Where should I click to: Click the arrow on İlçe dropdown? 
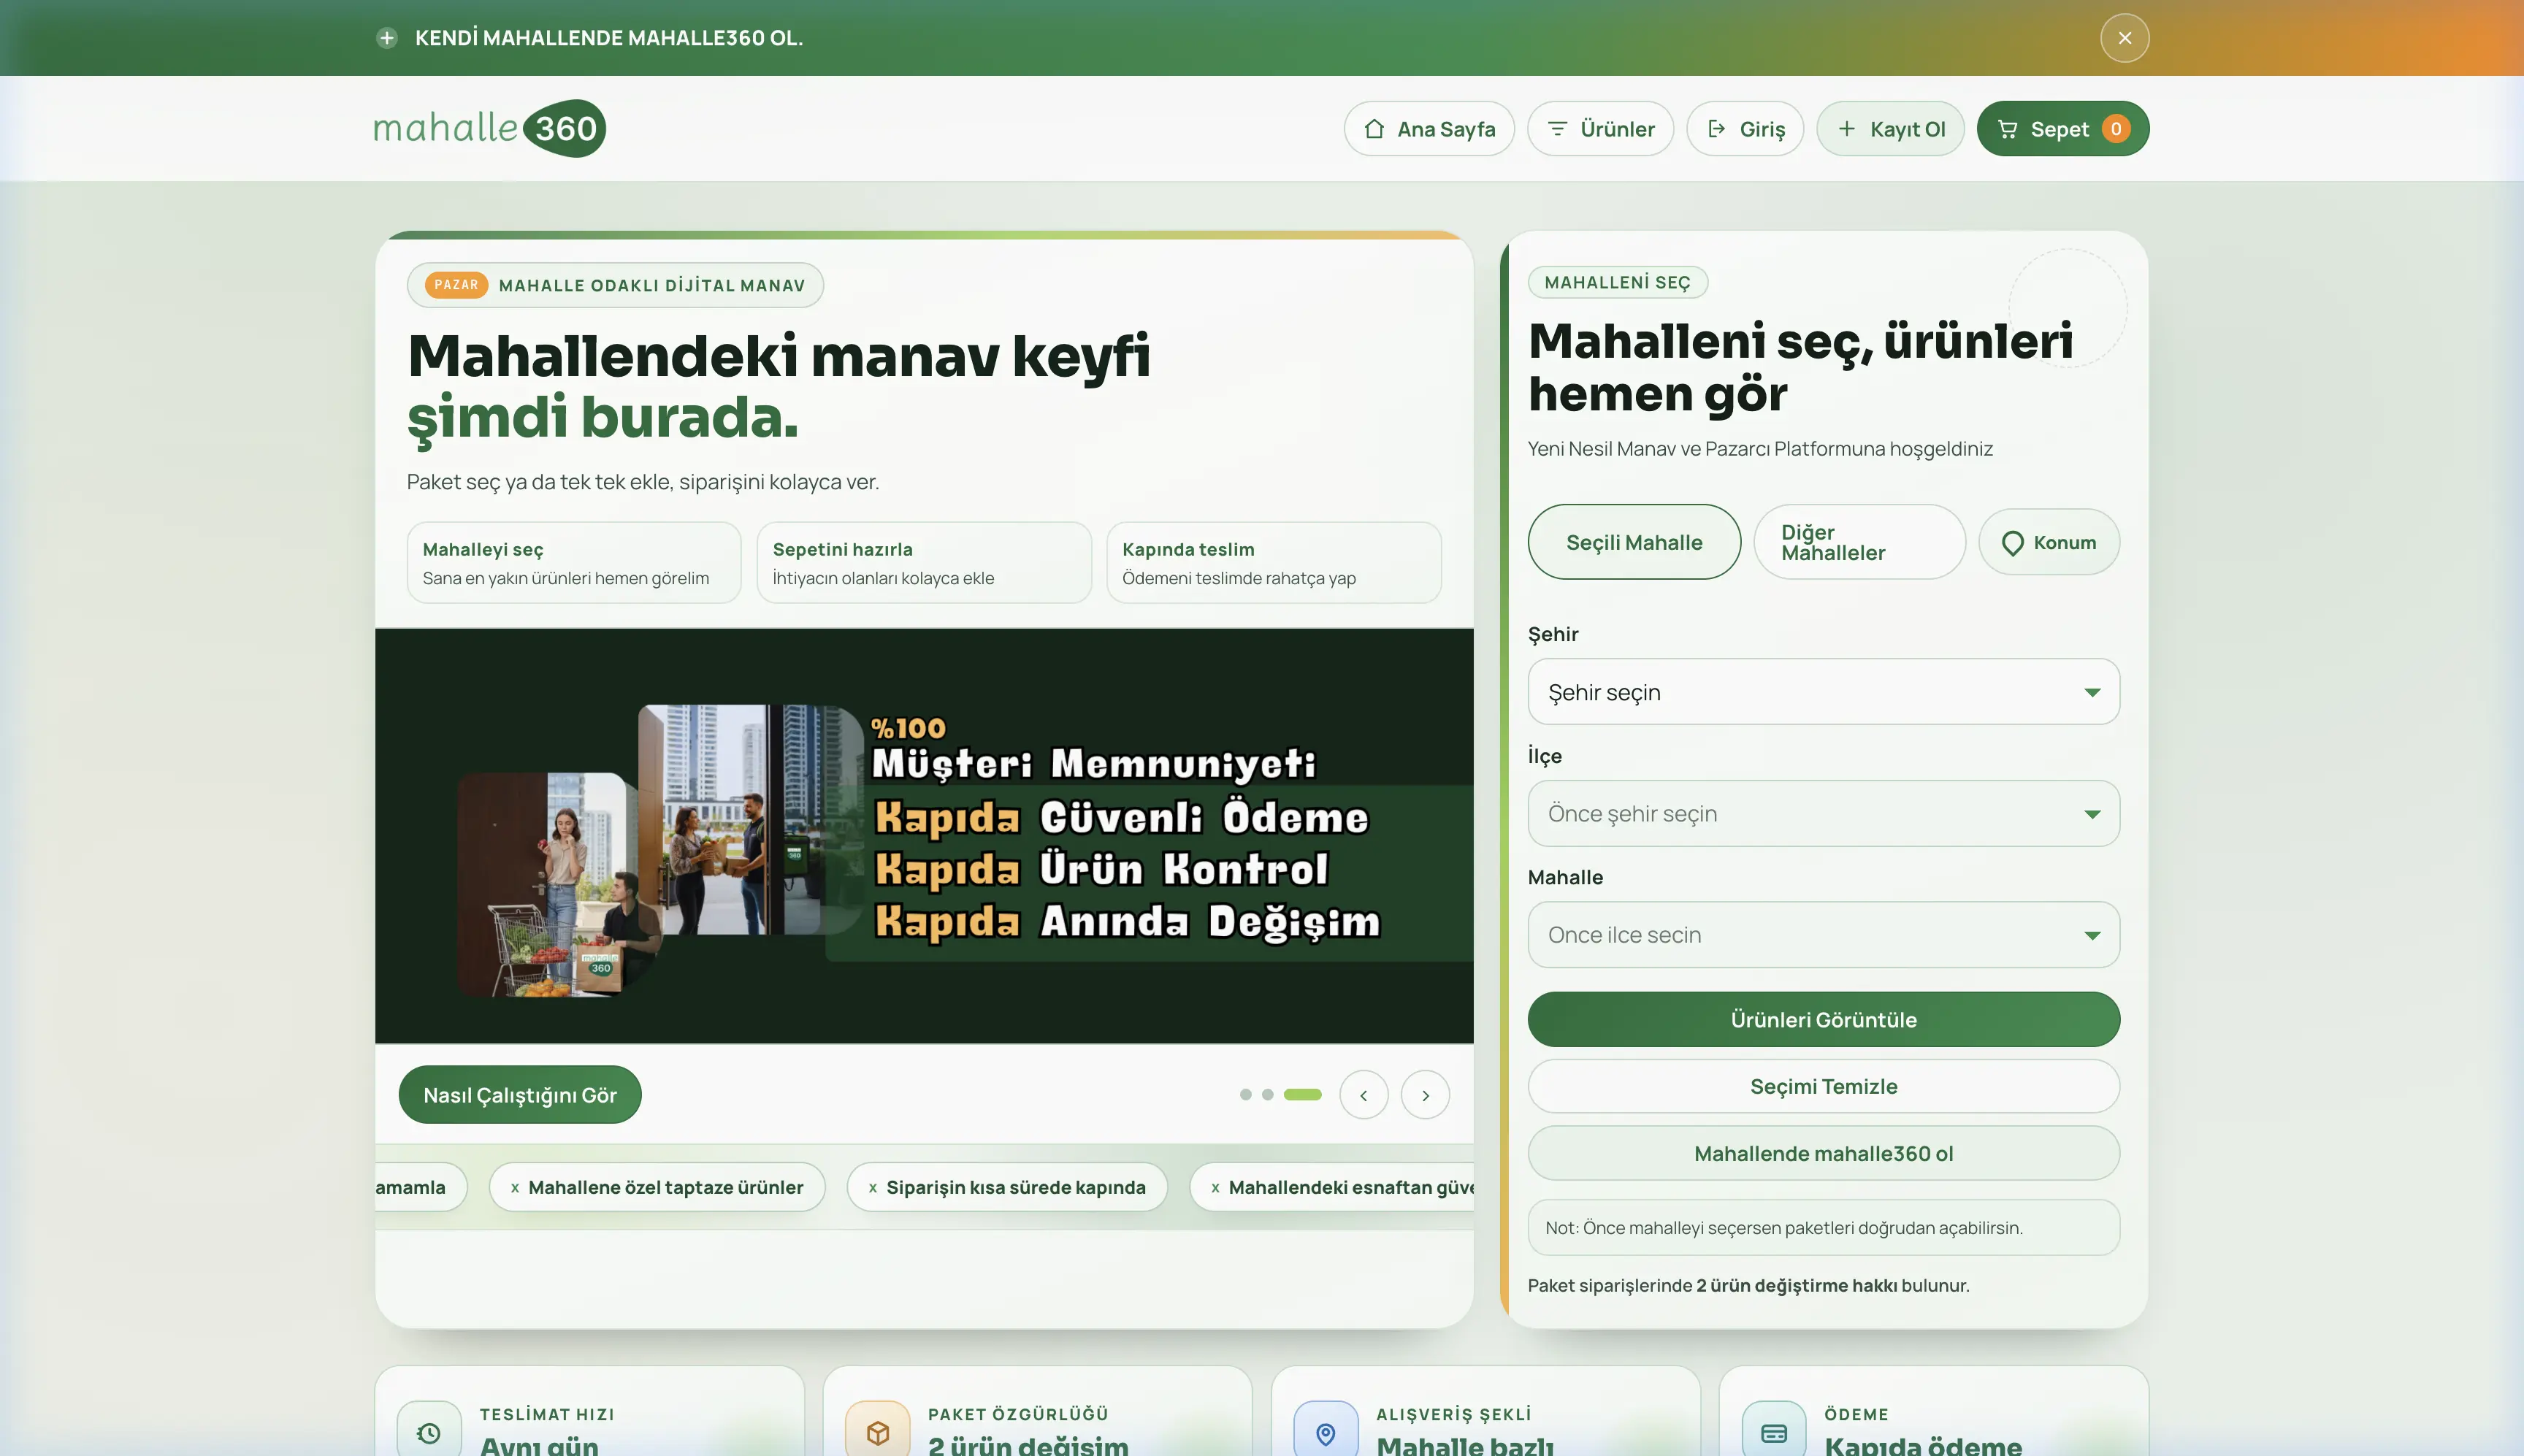(2092, 814)
